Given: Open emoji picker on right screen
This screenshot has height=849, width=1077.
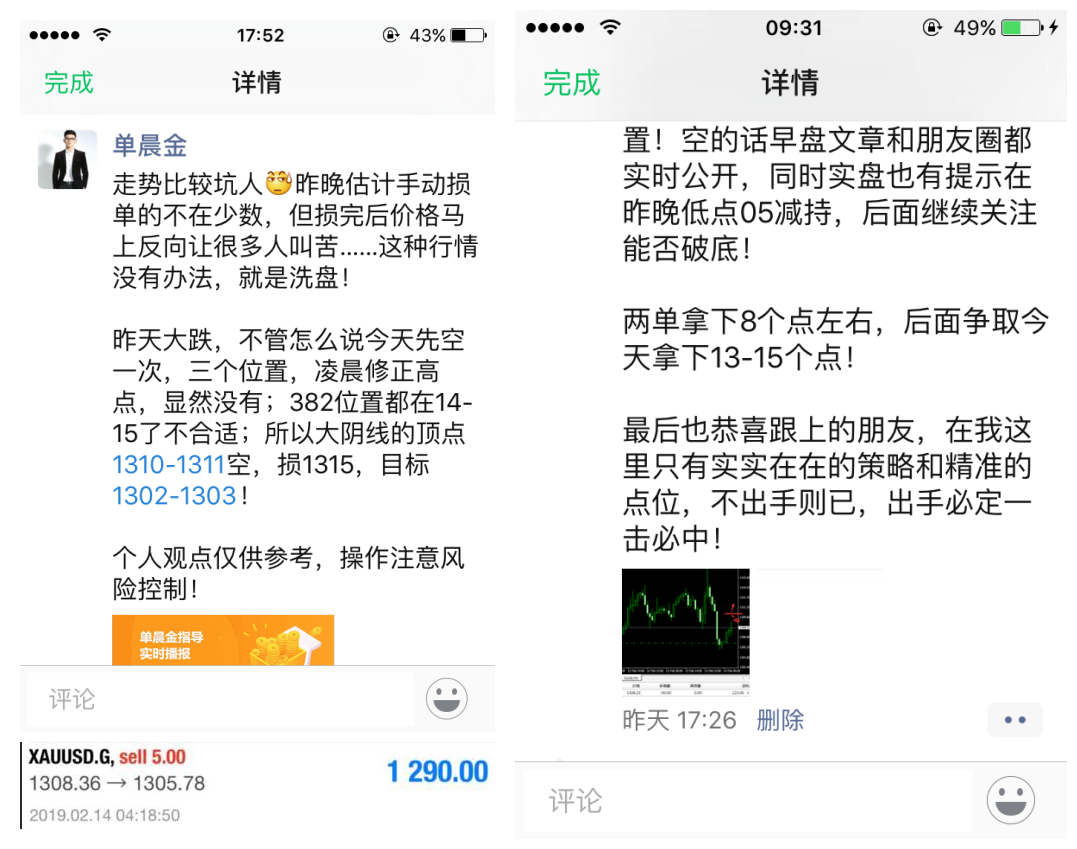Looking at the screenshot, I should click(x=1010, y=800).
